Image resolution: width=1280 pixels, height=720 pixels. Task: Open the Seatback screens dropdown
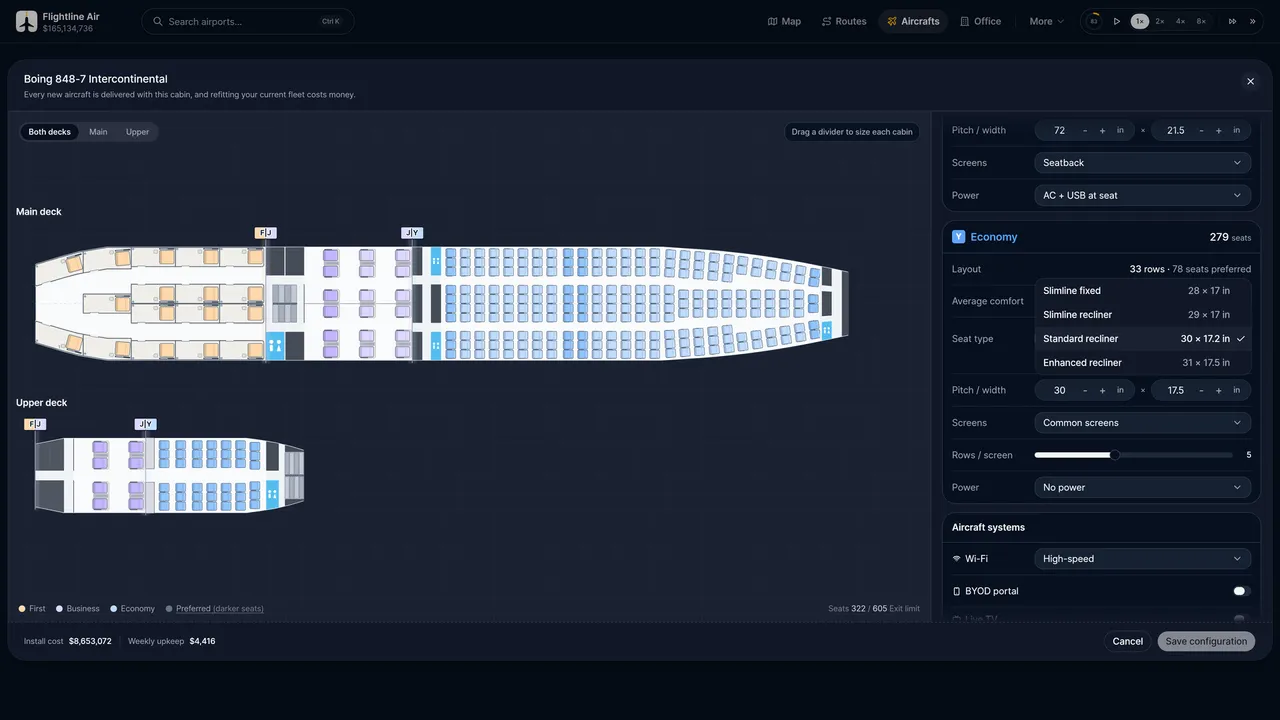click(1142, 163)
